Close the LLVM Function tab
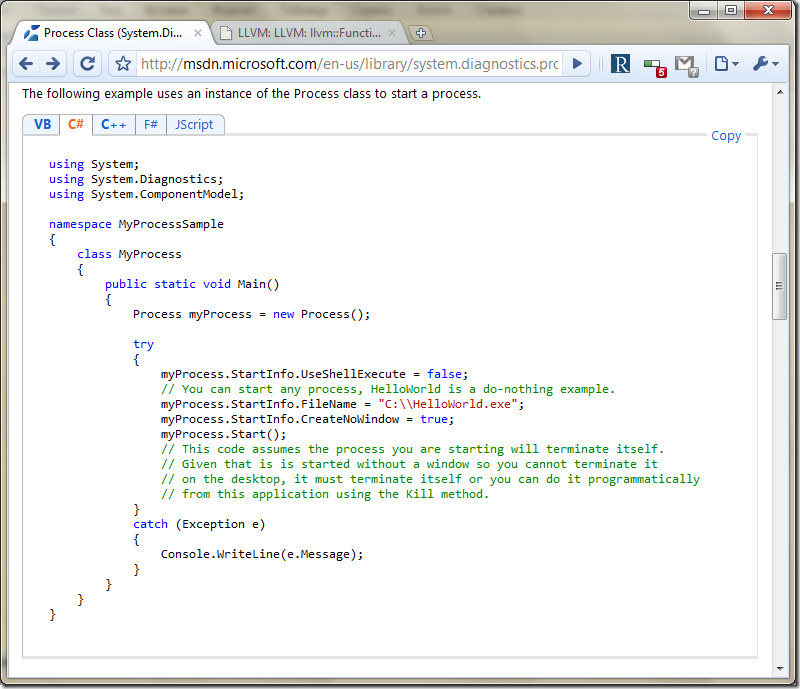This screenshot has height=689, width=800. click(392, 33)
